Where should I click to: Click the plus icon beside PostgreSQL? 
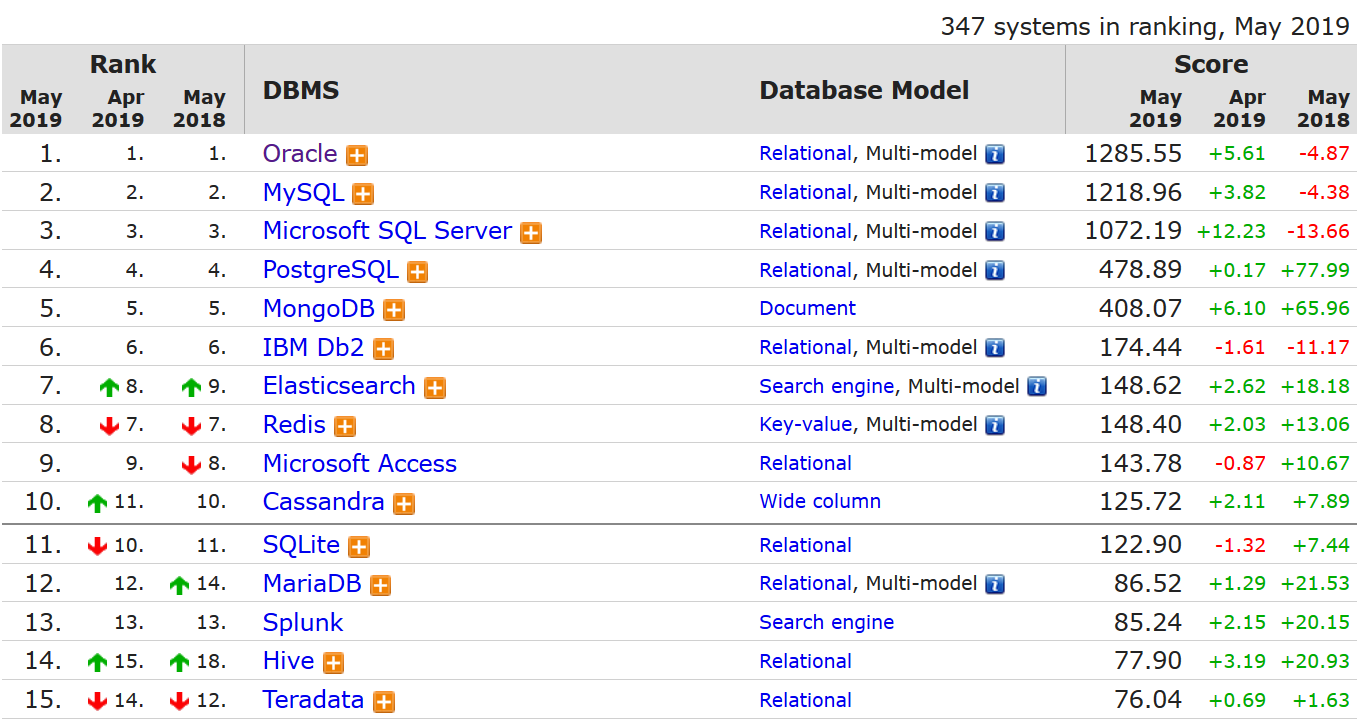417,272
